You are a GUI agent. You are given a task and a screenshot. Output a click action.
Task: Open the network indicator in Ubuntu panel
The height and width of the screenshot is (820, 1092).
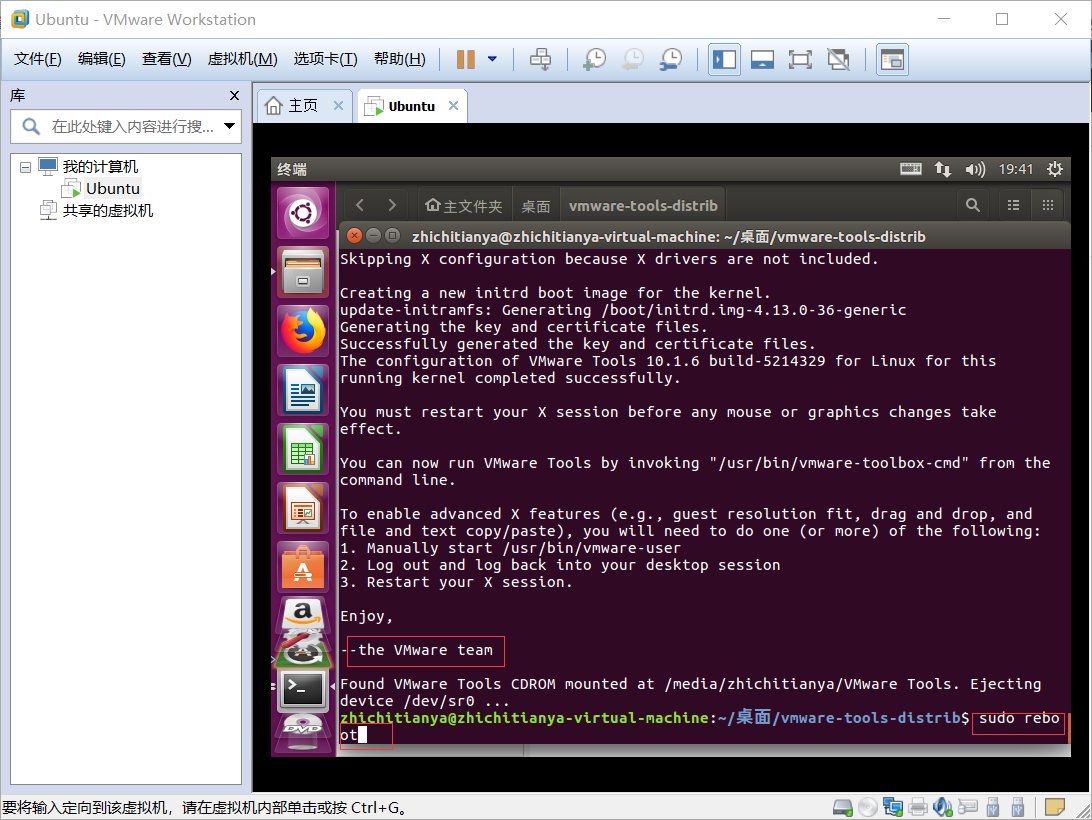point(943,169)
